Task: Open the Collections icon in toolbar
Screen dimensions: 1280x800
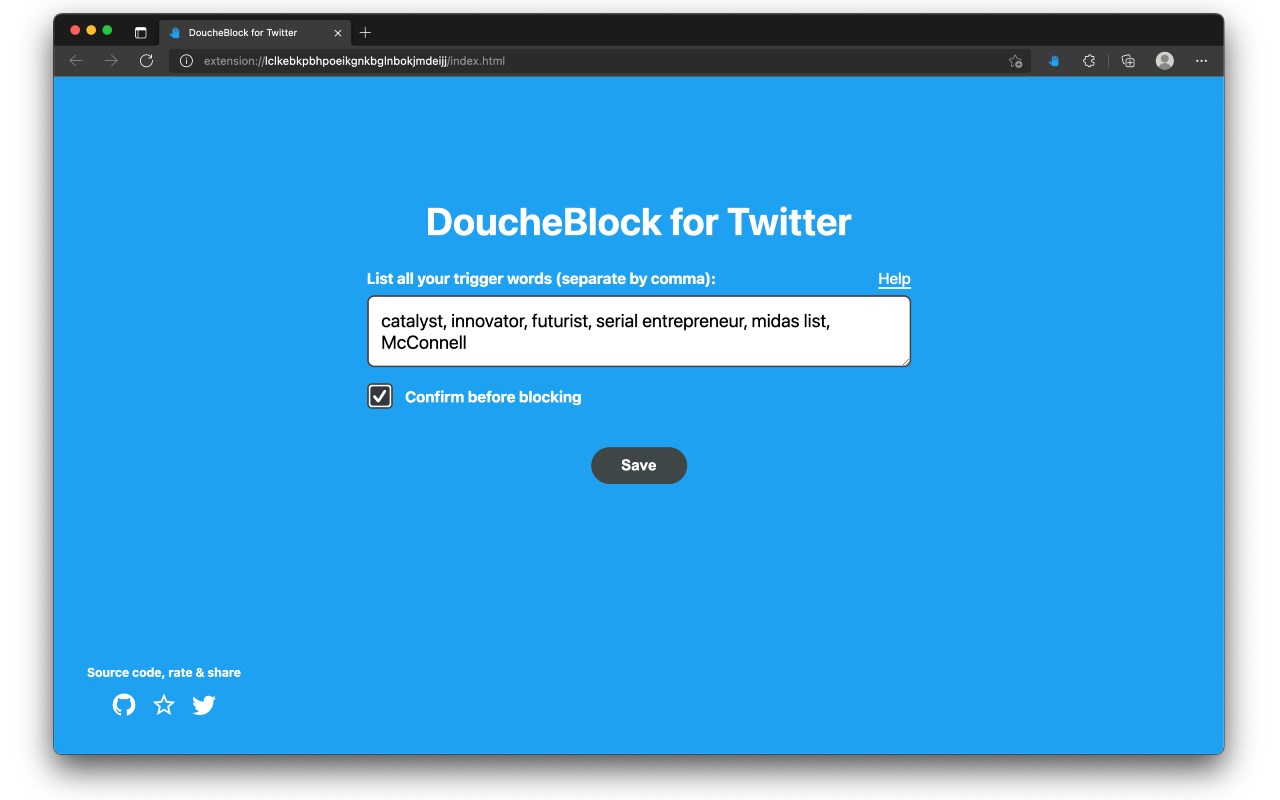Action: (1128, 61)
